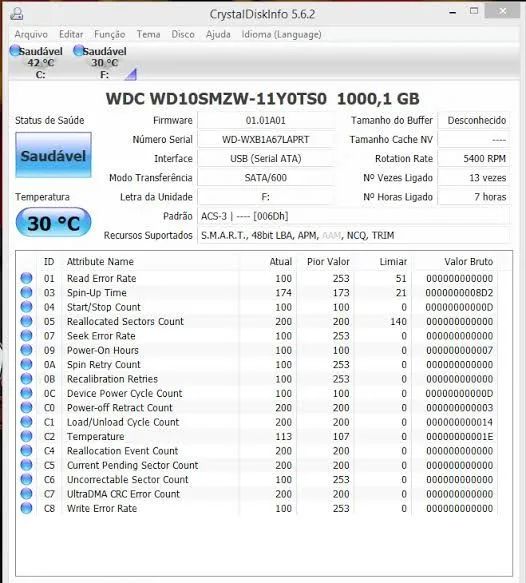Click the blue health orb beside C: Saudável

tap(15, 51)
